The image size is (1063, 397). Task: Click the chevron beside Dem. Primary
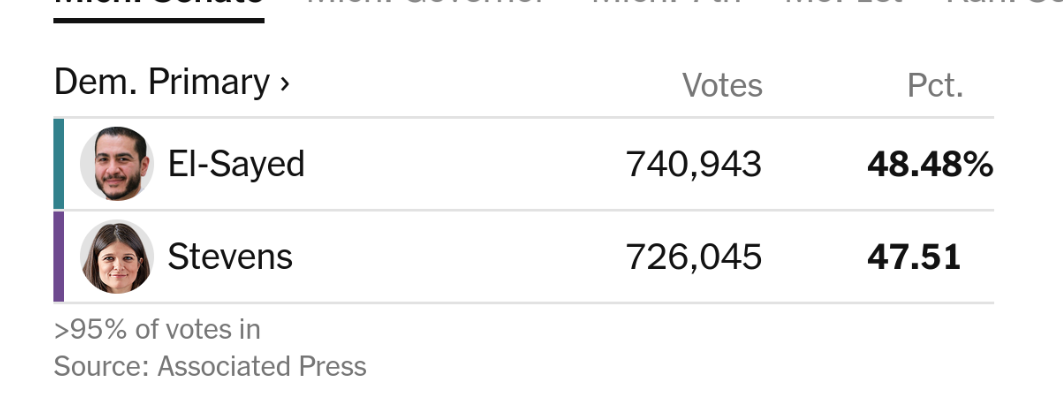pyautogui.click(x=285, y=83)
